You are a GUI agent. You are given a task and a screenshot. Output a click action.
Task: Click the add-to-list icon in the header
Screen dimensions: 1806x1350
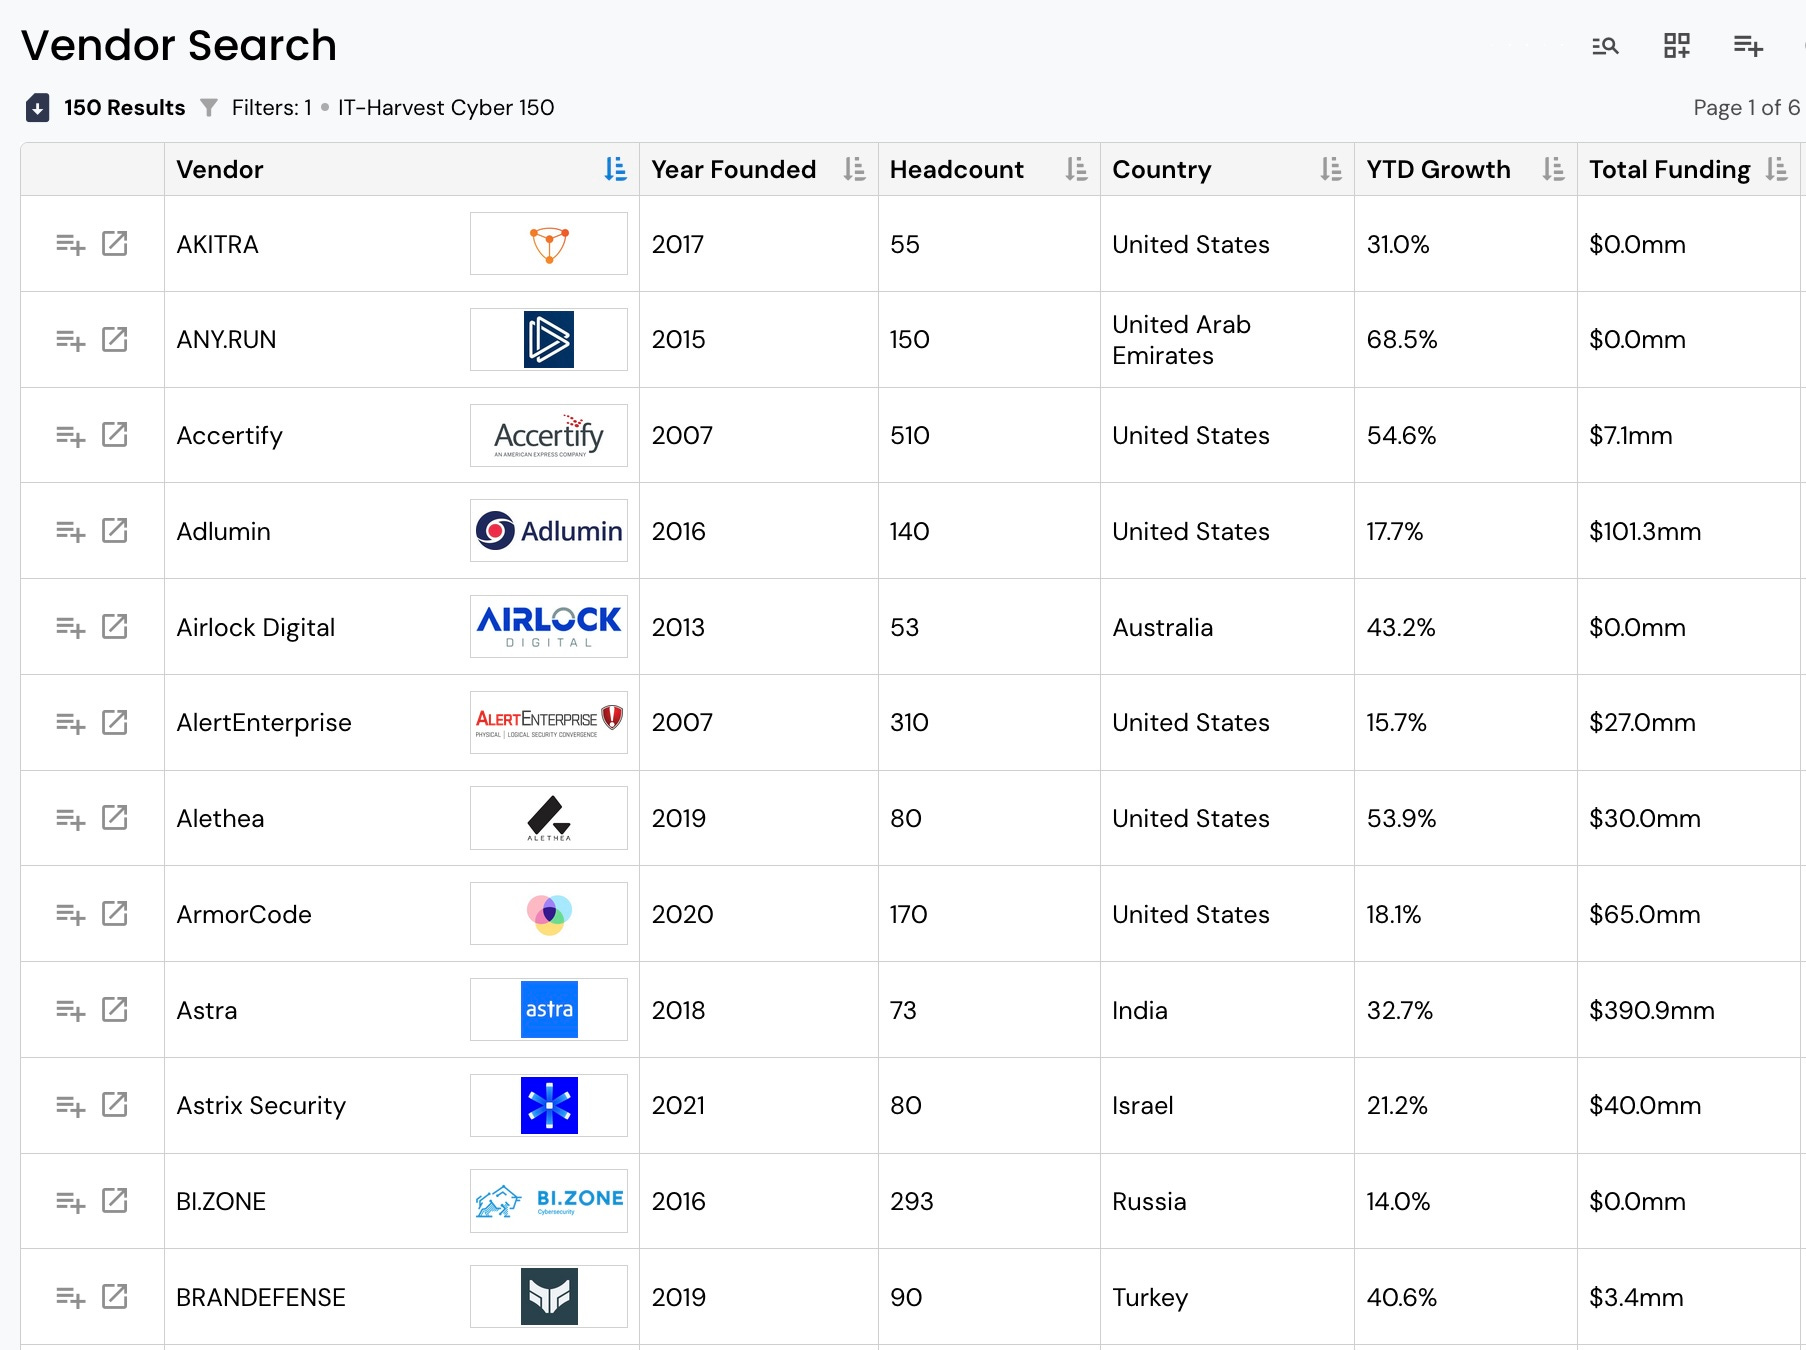(1748, 46)
